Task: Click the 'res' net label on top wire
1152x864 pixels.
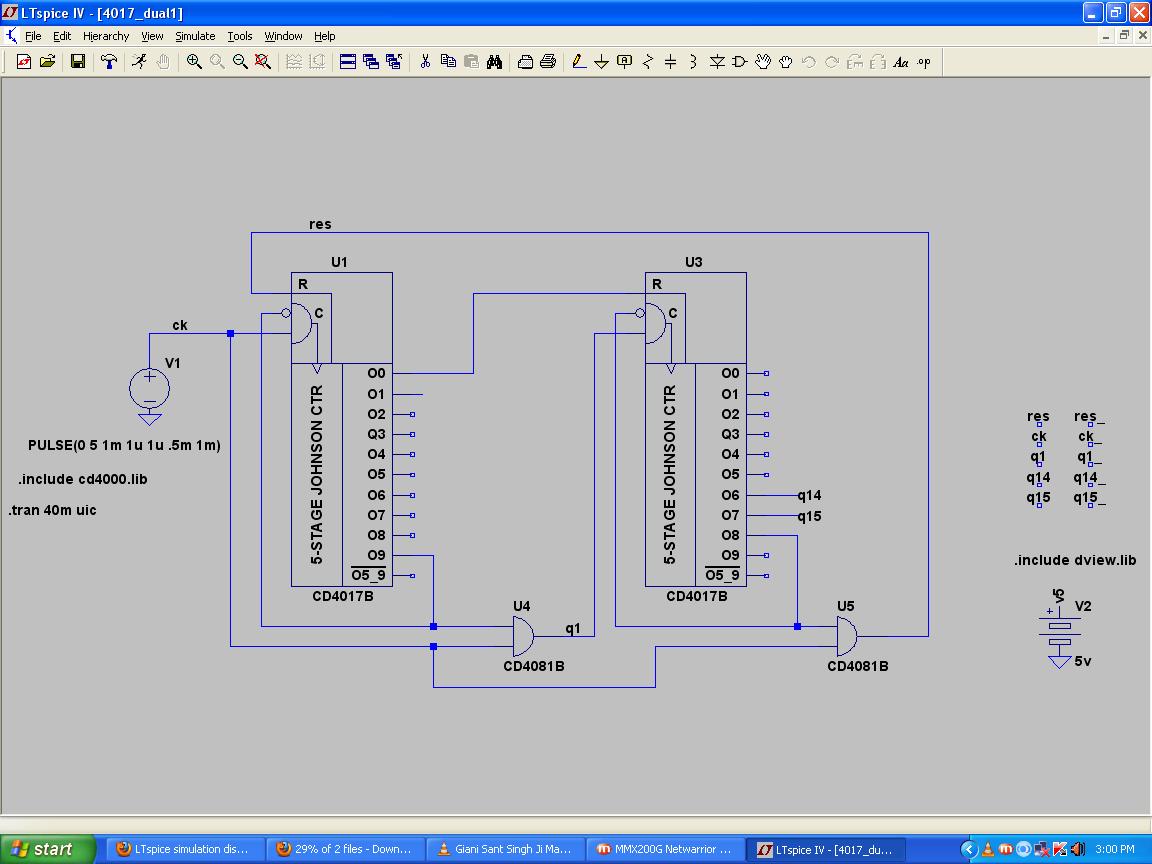Action: pyautogui.click(x=320, y=224)
